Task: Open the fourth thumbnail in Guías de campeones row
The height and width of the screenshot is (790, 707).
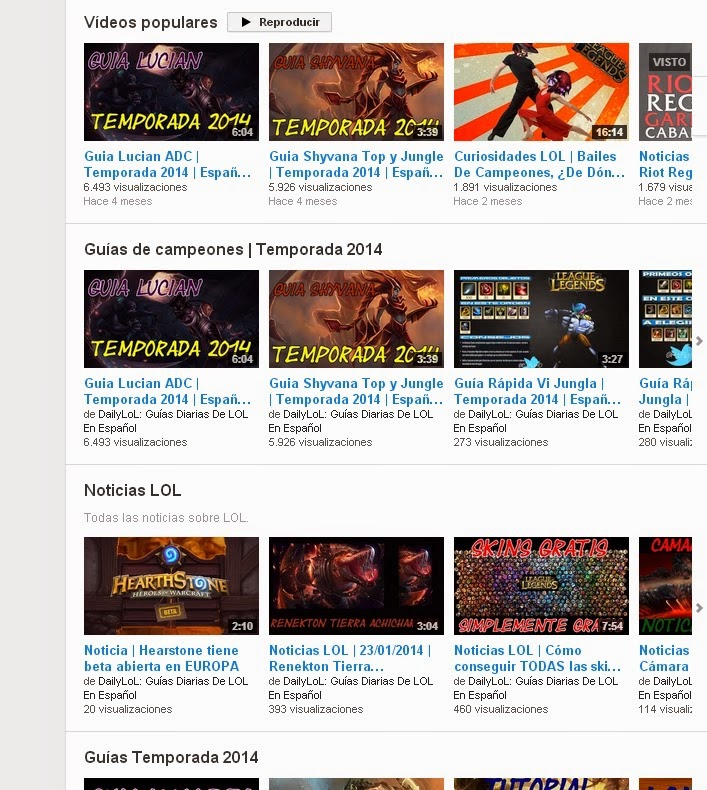Action: [x=665, y=319]
